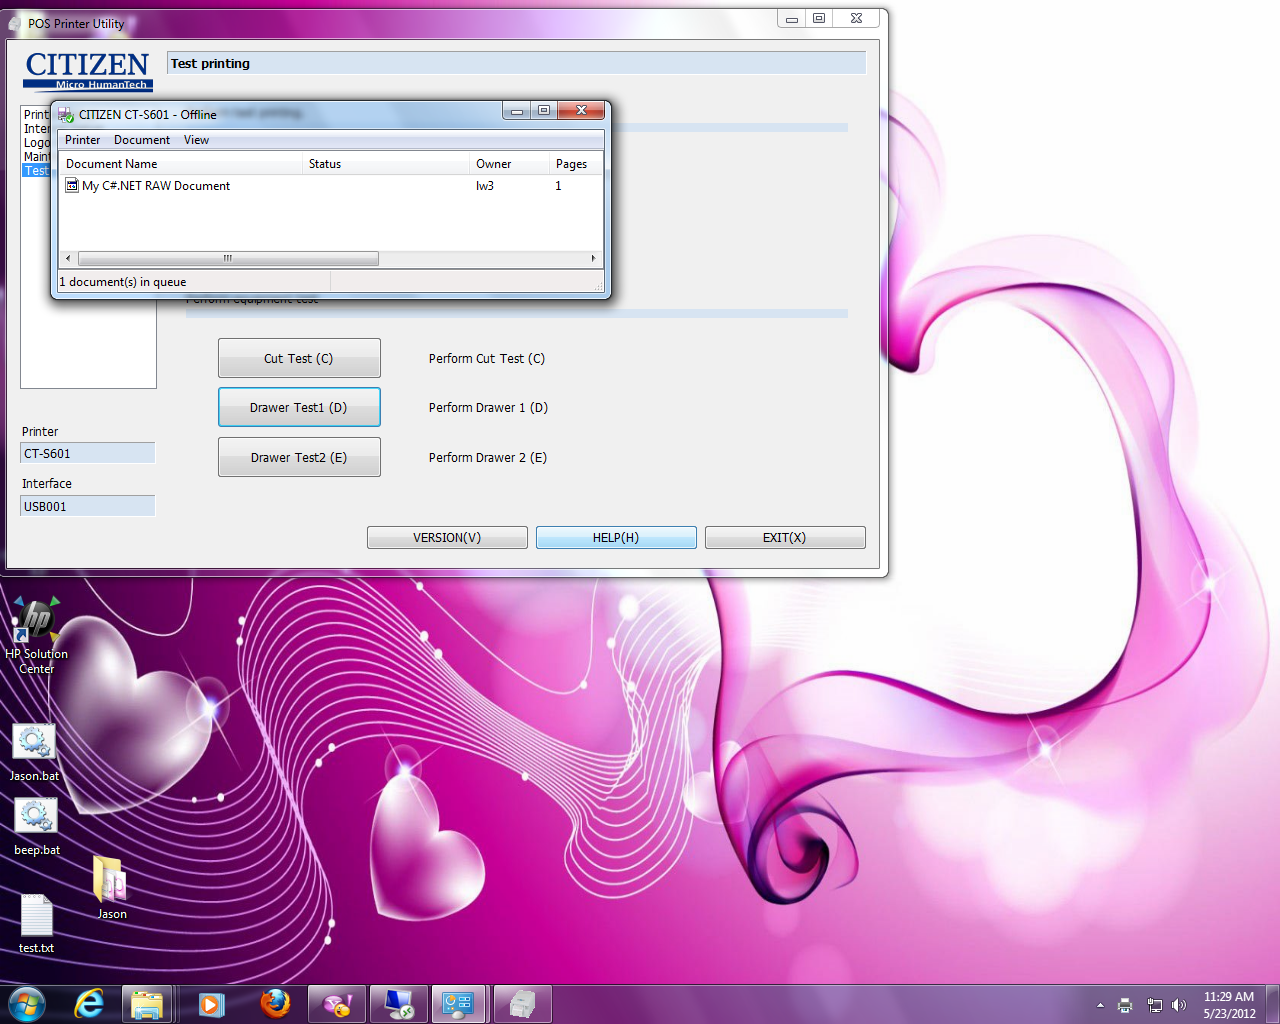The width and height of the screenshot is (1280, 1024).
Task: Open Windows Media Player from the taskbar
Action: 211,1004
